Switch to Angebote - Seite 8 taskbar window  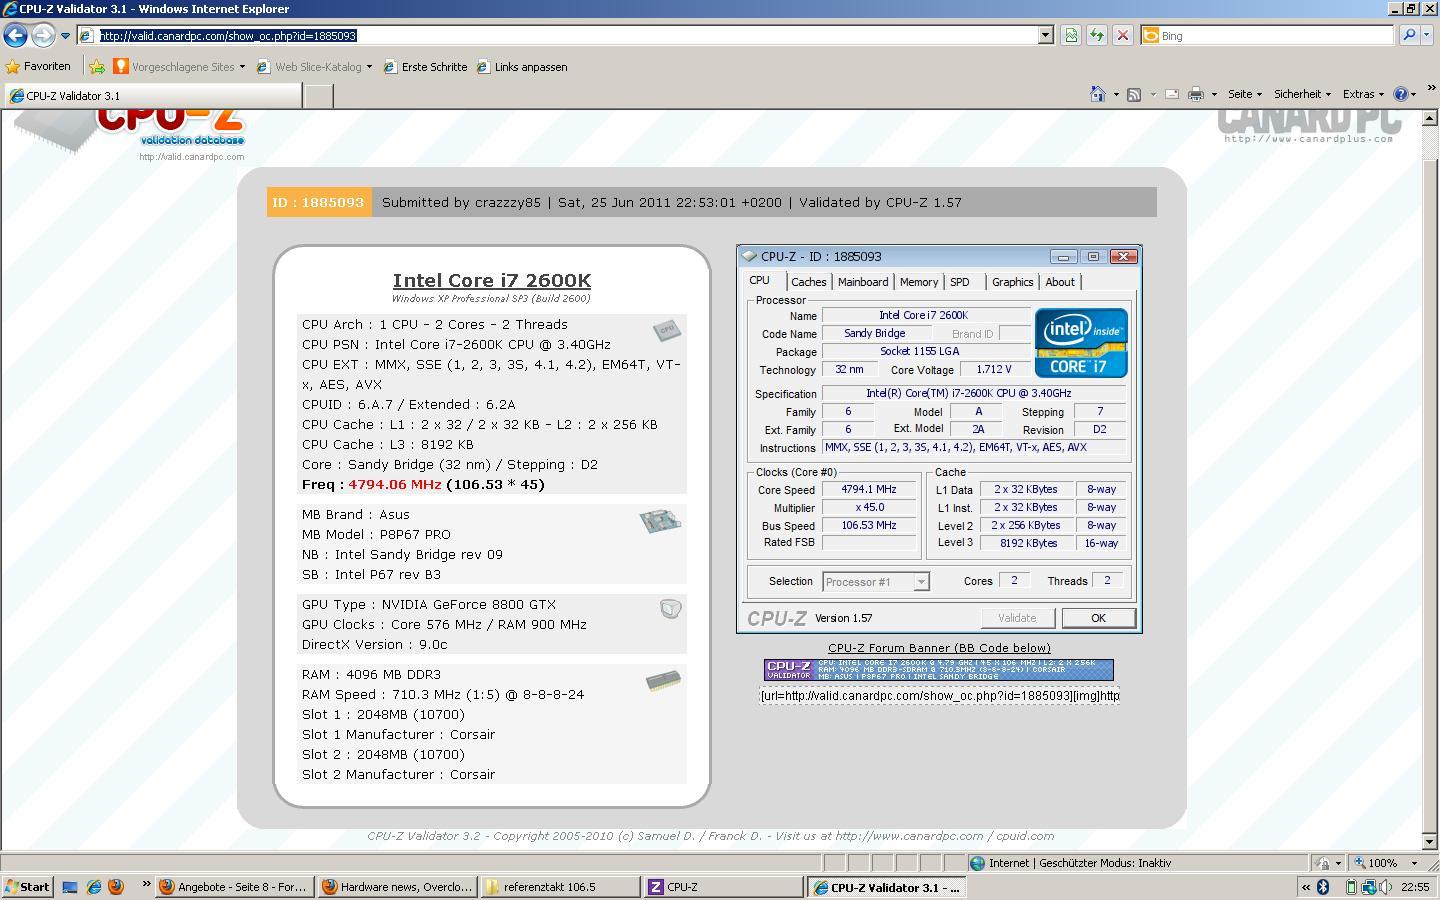235,887
